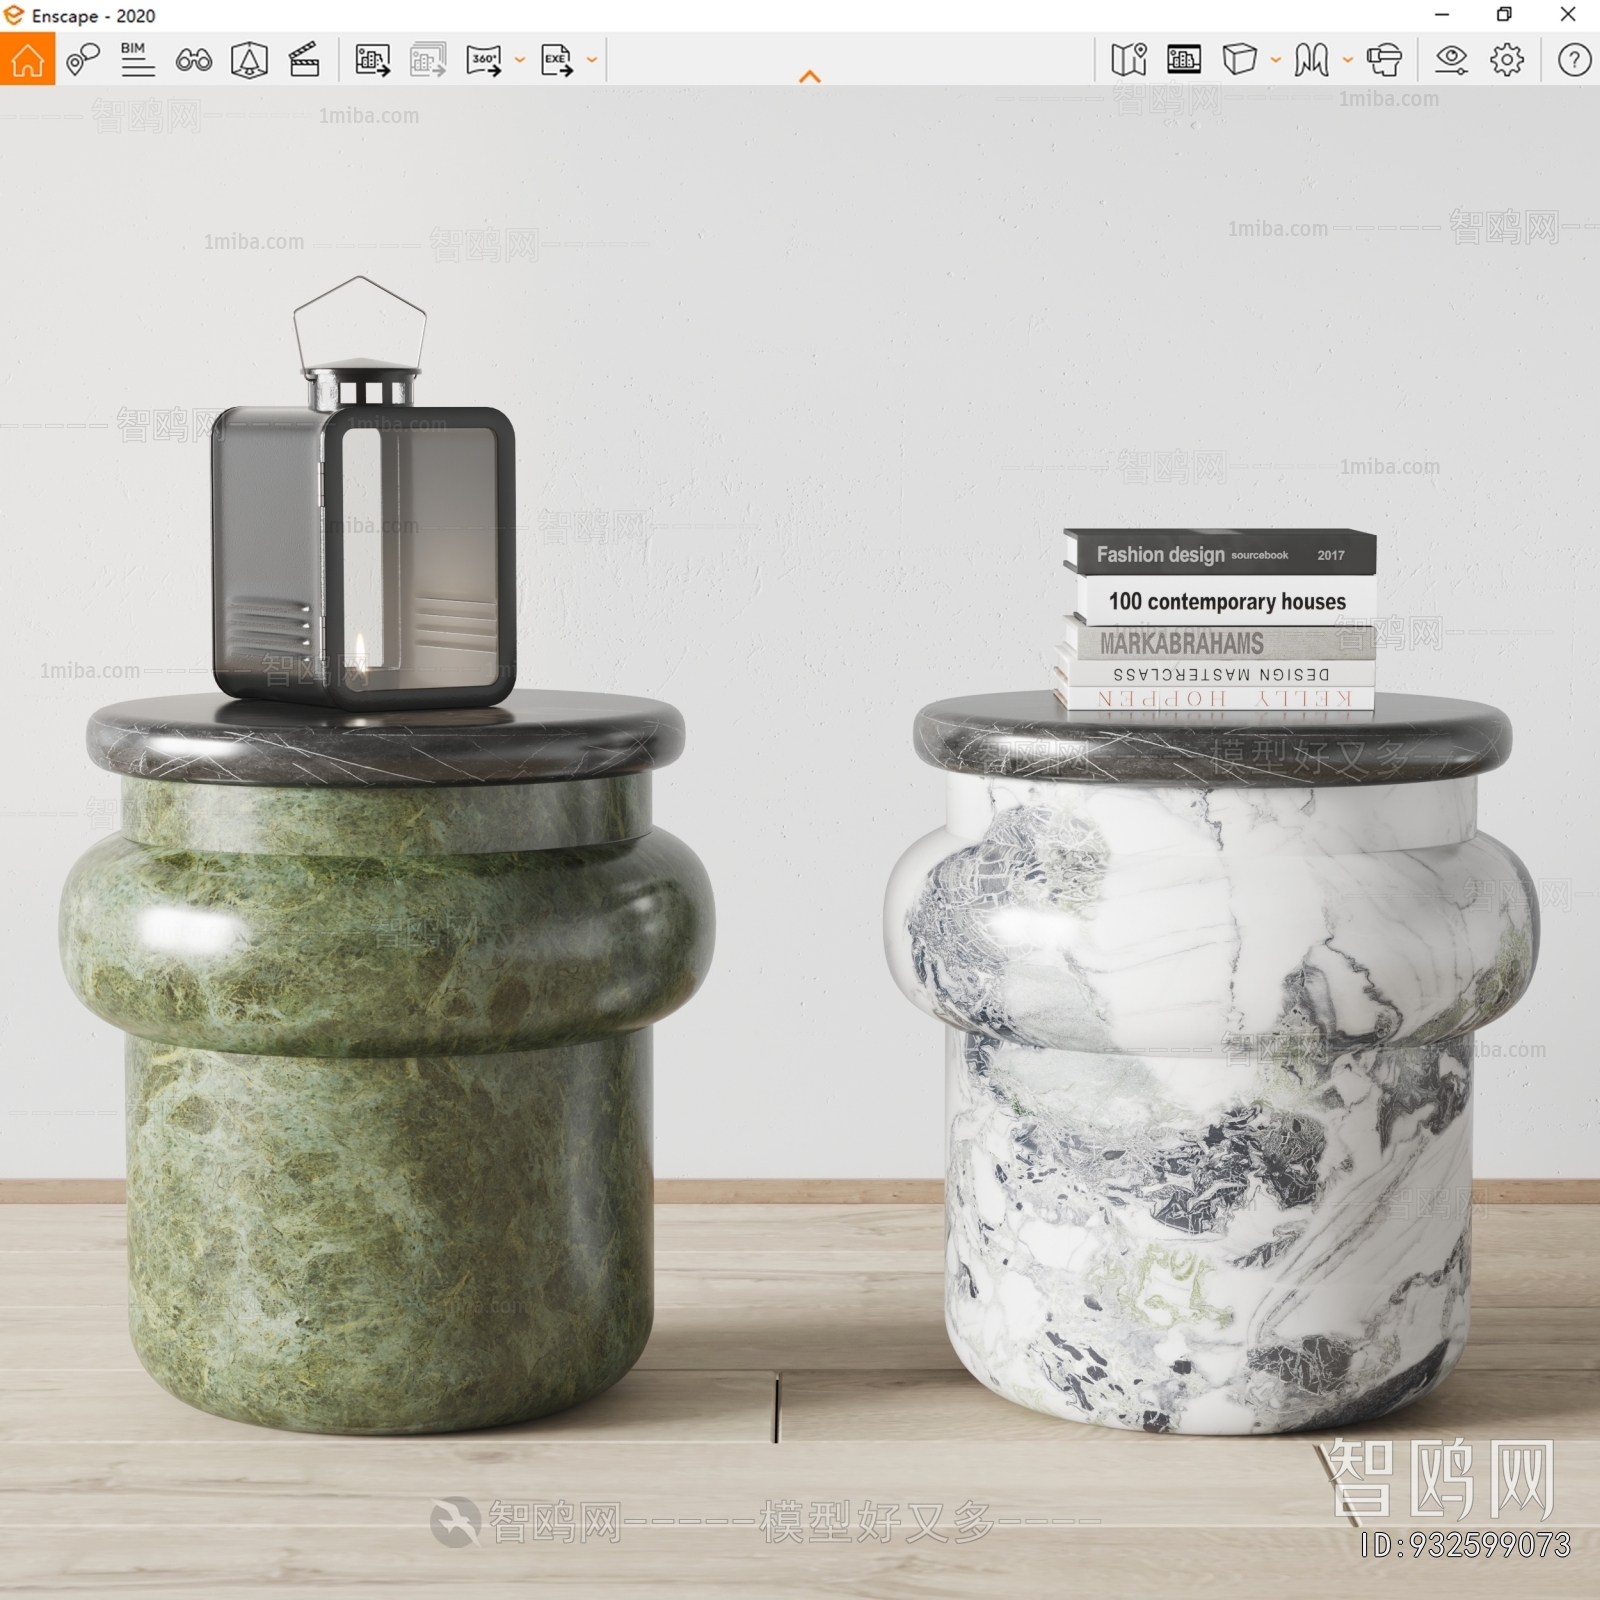This screenshot has width=1600, height=1600.
Task: Expand the 360° panorama dropdown arrow
Action: pyautogui.click(x=520, y=60)
